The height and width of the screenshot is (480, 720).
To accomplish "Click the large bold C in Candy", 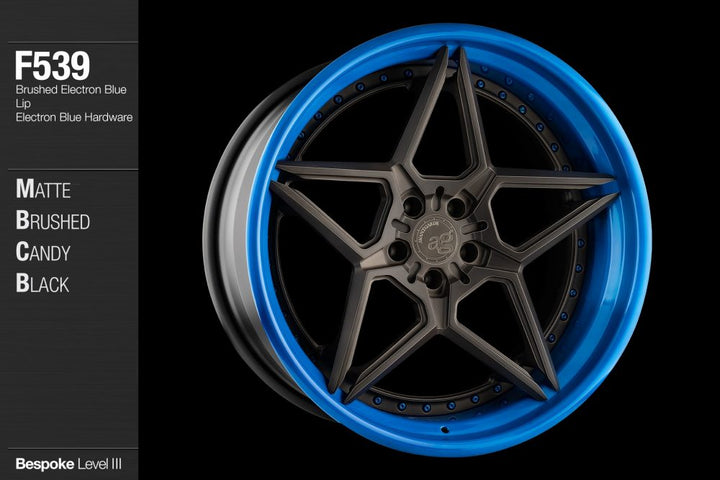I will point(23,252).
